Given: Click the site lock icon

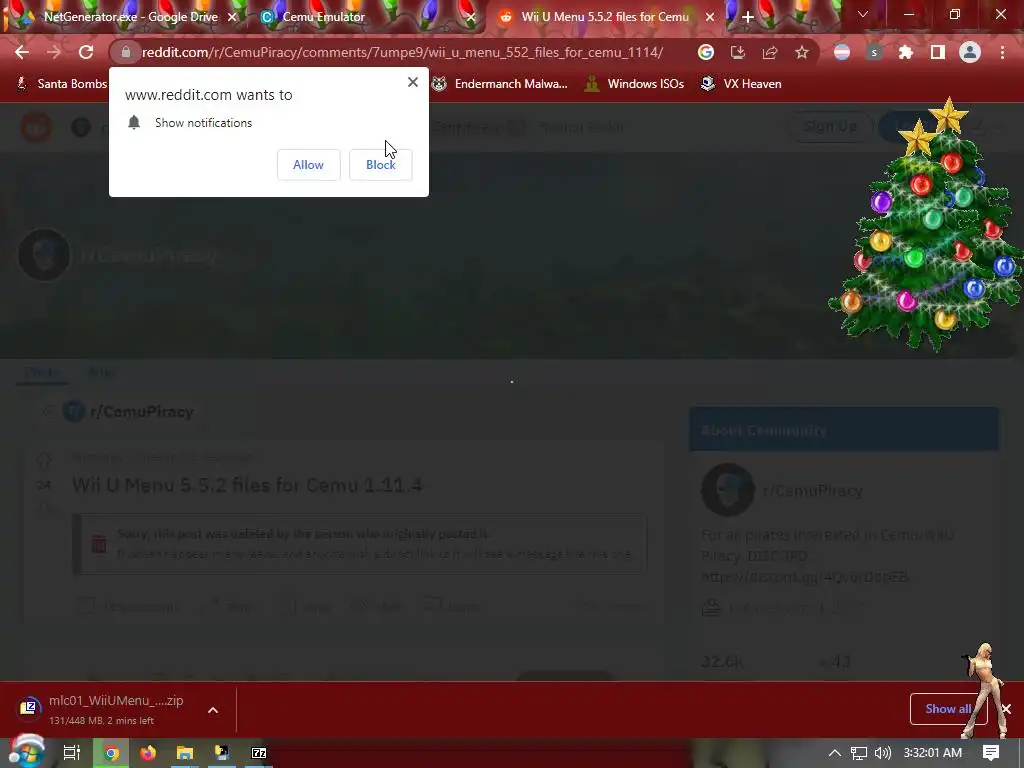Looking at the screenshot, I should click(126, 52).
